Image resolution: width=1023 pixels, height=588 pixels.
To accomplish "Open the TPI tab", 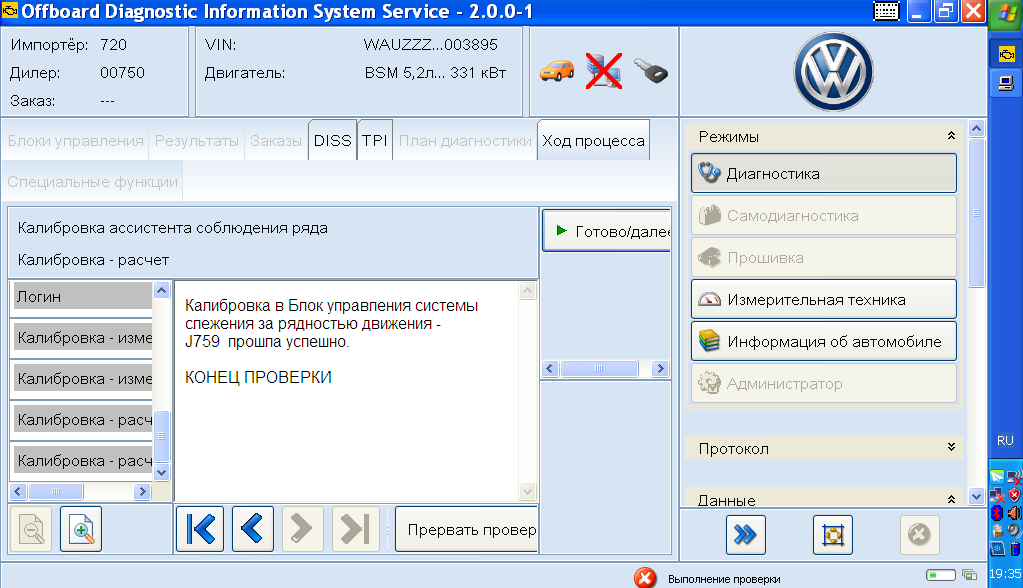I will pyautogui.click(x=375, y=141).
